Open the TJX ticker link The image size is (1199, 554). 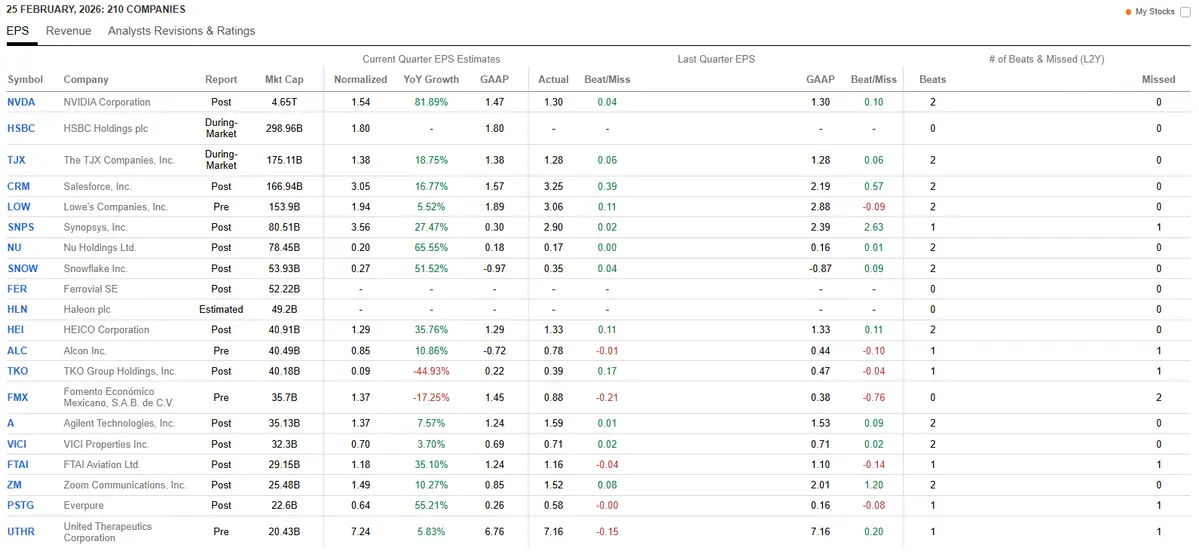(x=16, y=160)
